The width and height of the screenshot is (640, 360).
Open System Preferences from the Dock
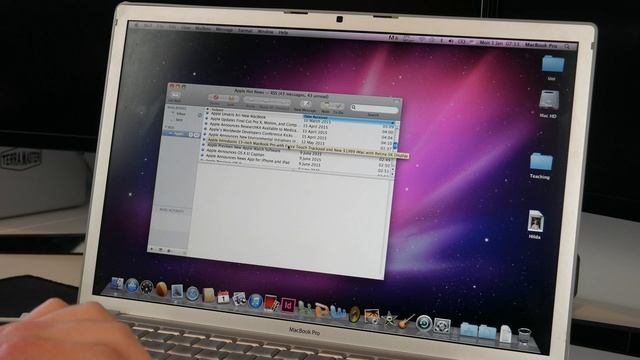click(442, 326)
